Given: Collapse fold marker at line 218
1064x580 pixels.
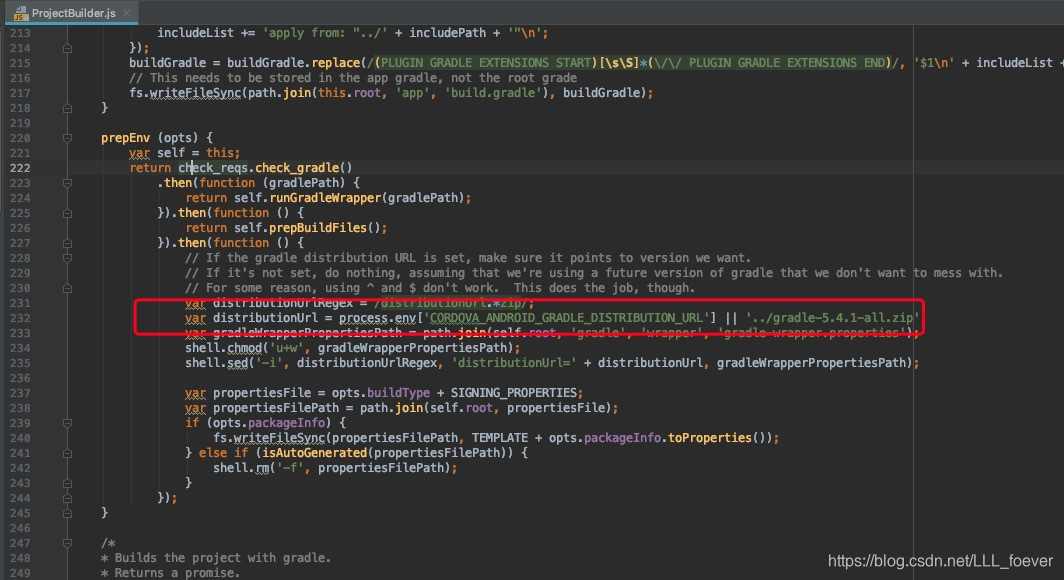Looking at the screenshot, I should click(67, 108).
